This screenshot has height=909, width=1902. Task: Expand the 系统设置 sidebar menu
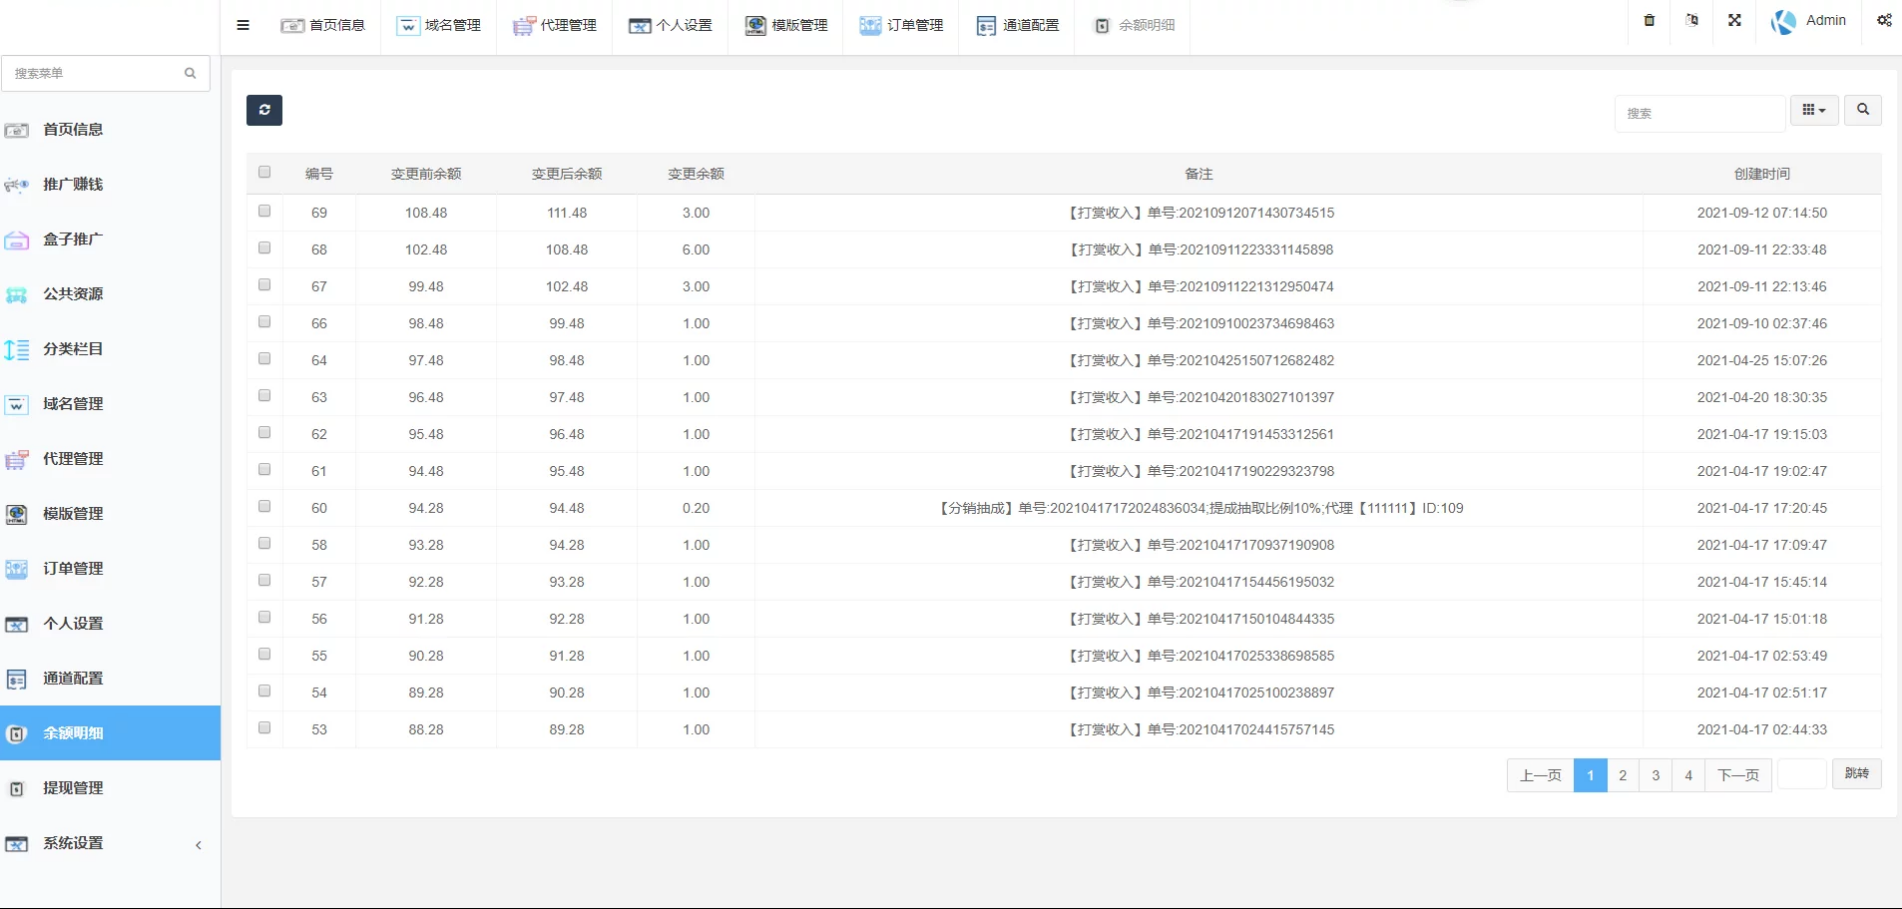[x=73, y=843]
